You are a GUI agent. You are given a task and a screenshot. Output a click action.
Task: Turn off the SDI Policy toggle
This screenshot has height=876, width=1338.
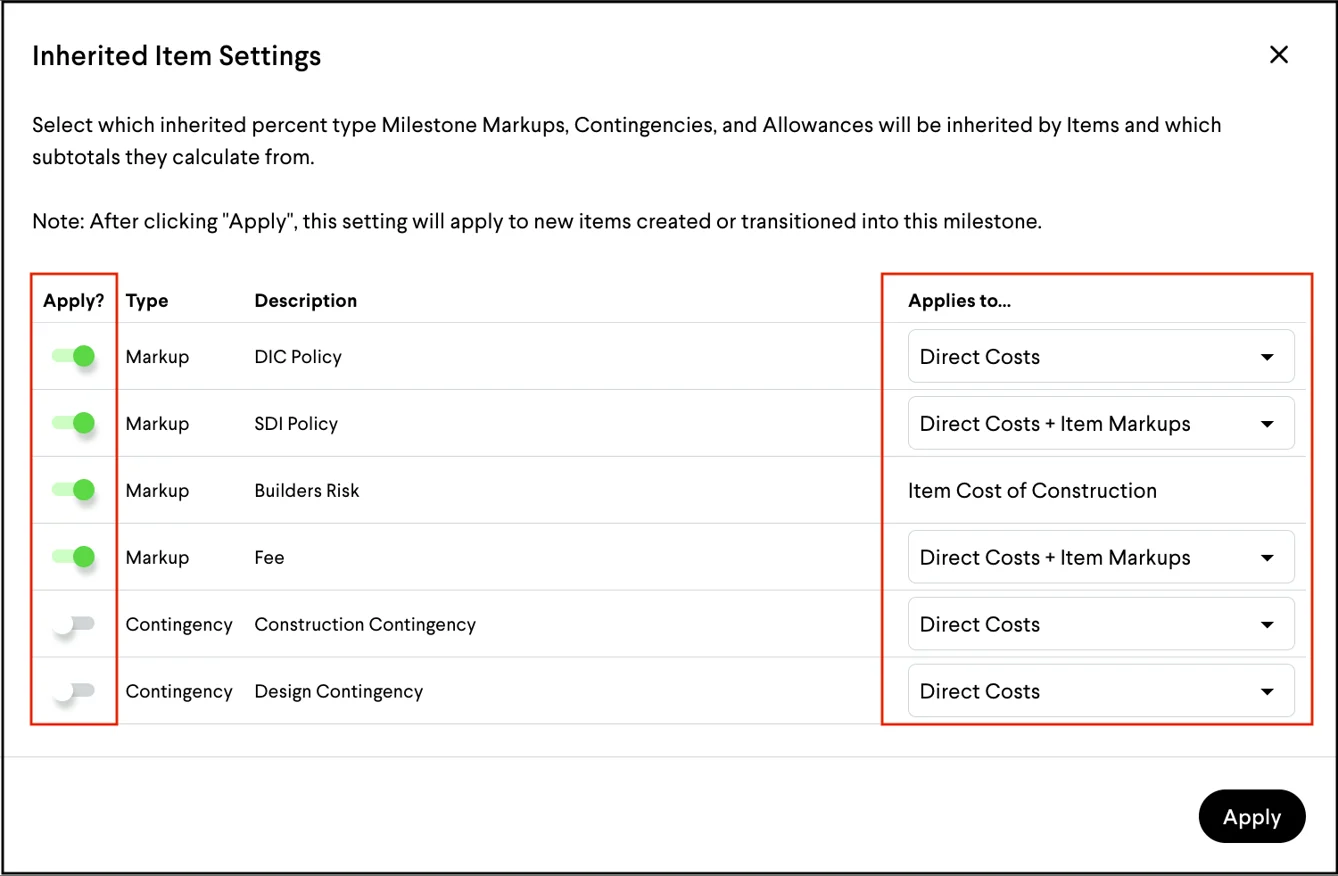73,423
